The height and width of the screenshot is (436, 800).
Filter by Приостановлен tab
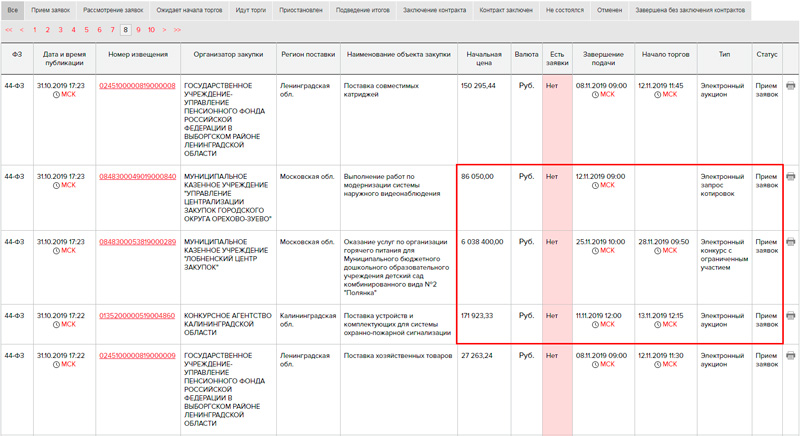click(x=301, y=10)
